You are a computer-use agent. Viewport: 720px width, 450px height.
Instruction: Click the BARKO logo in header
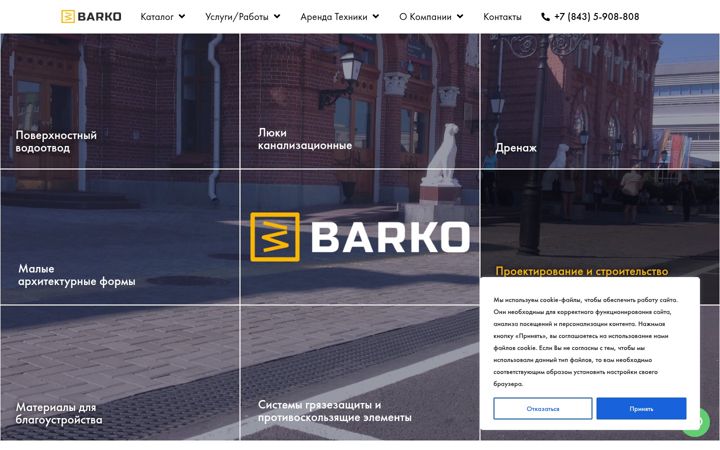click(x=91, y=17)
